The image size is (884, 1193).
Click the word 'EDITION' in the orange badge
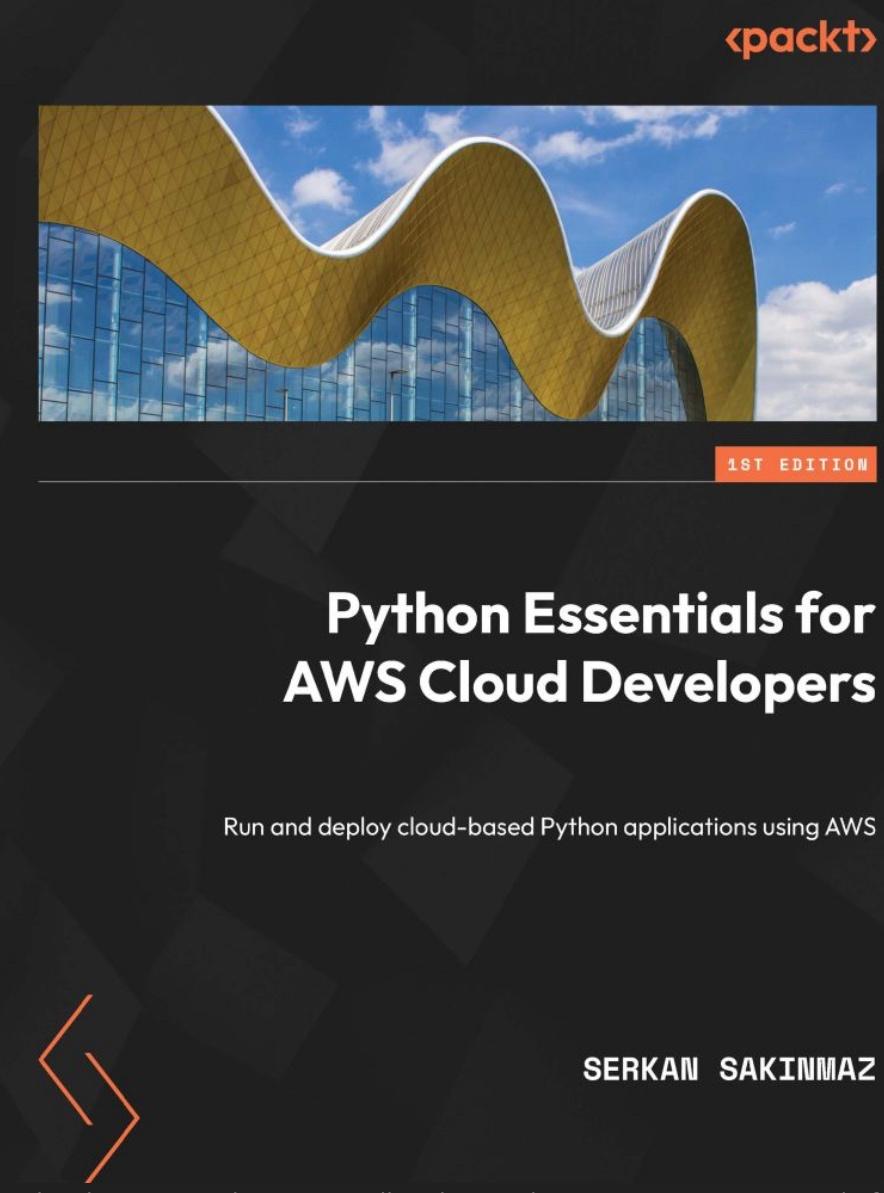[x=821, y=464]
